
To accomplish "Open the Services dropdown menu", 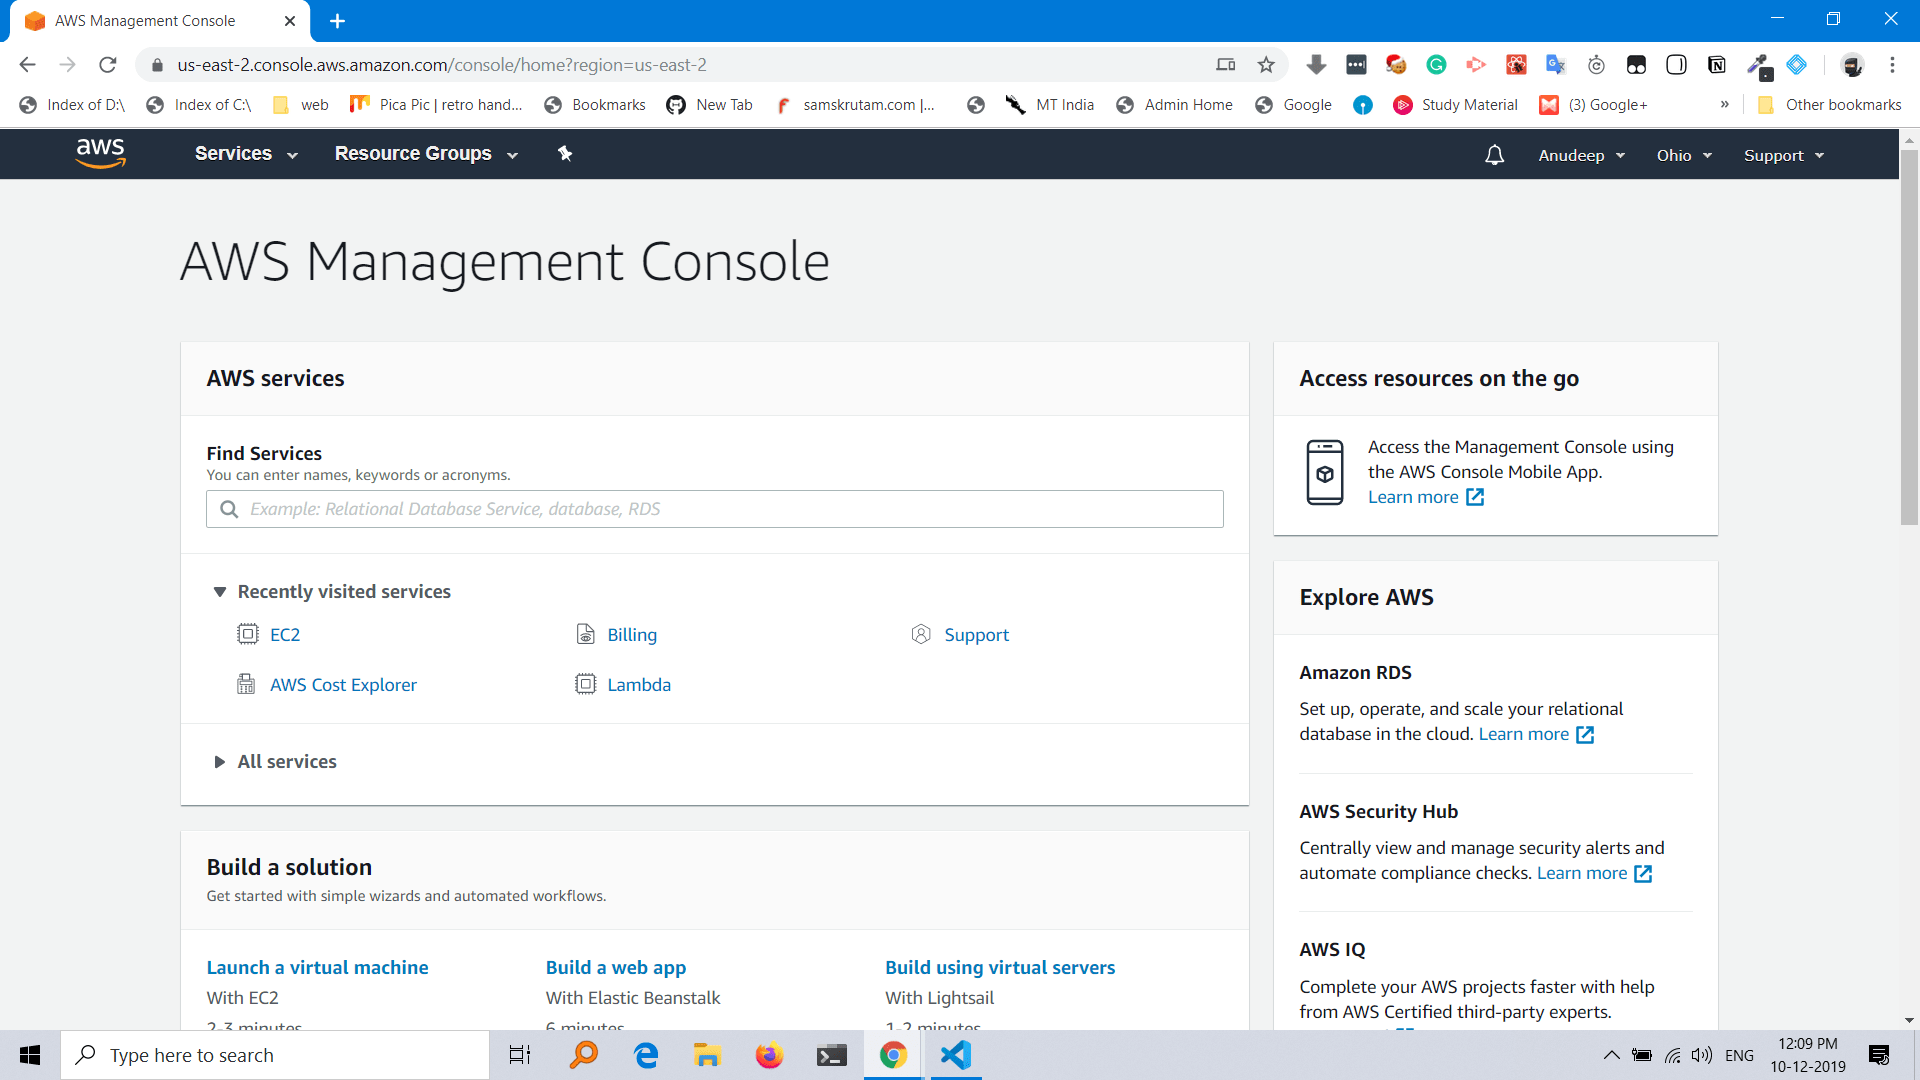I will (x=246, y=154).
